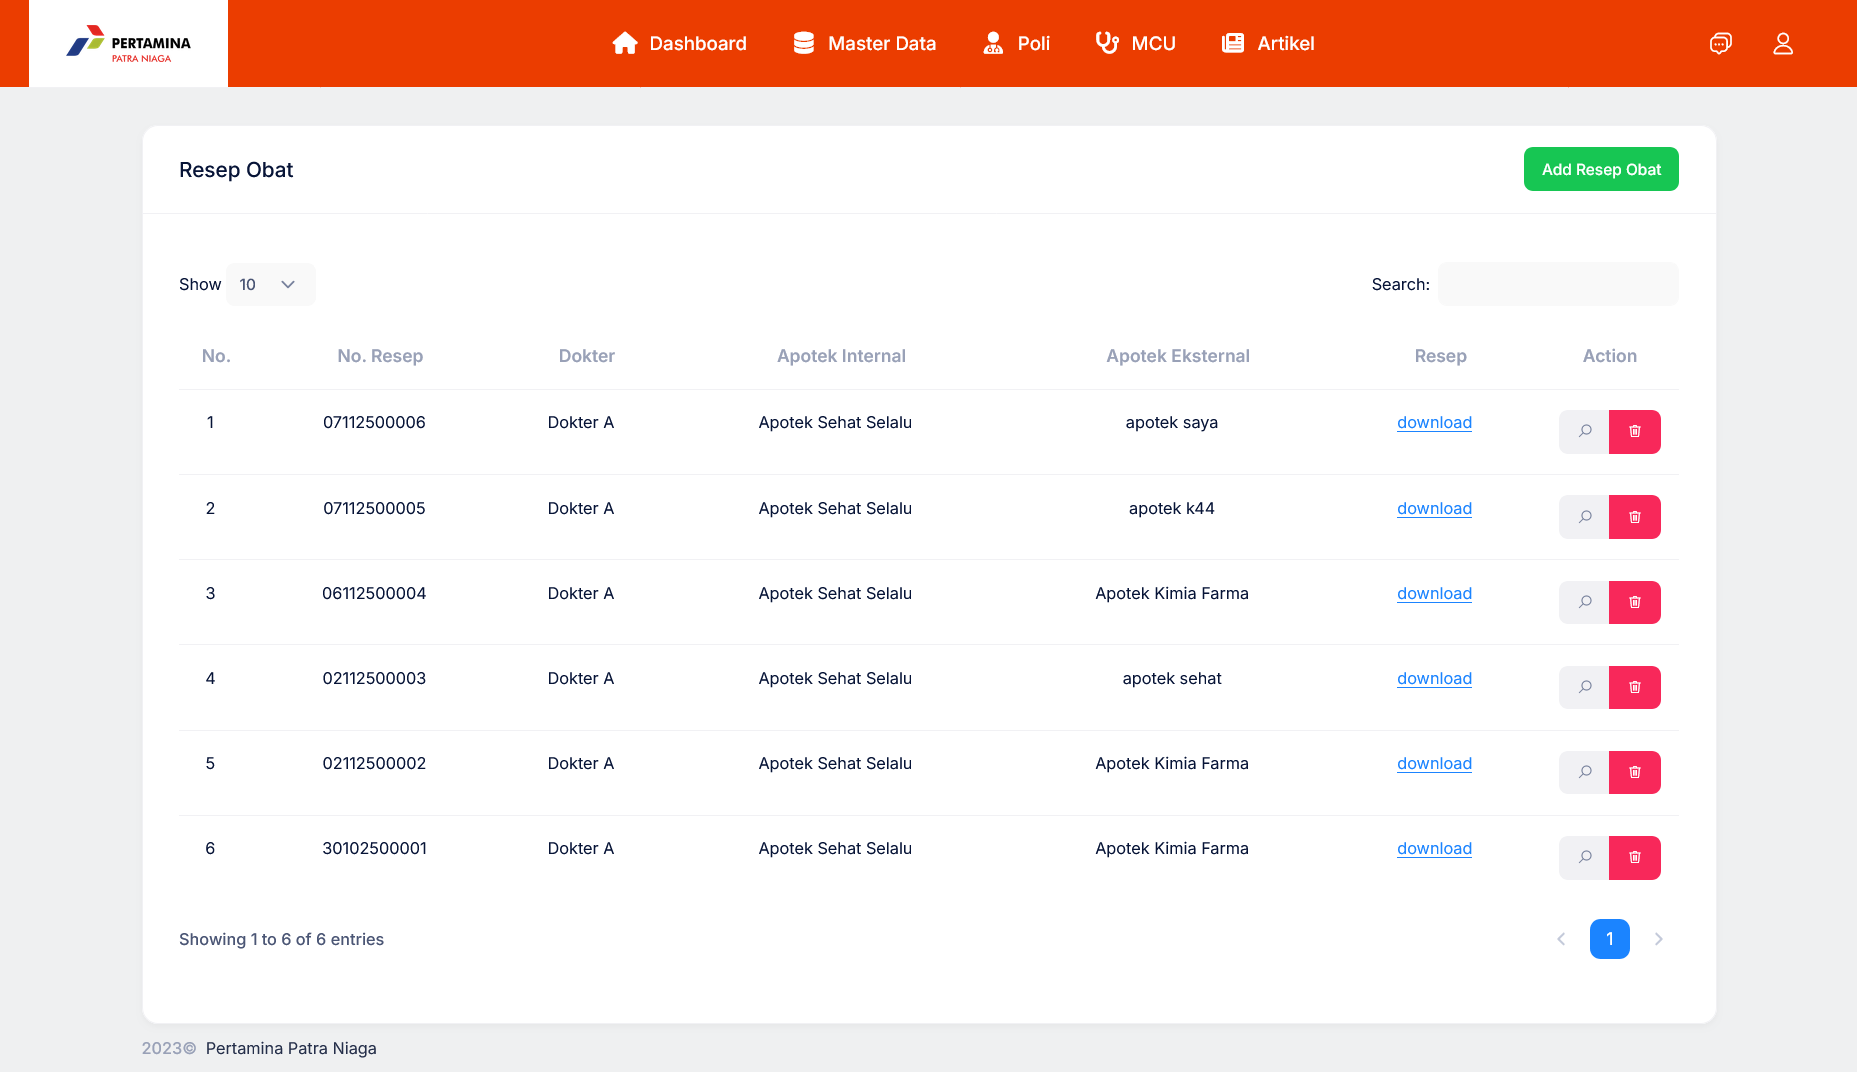Delete resep 07112500006
1857x1072 pixels.
click(1635, 432)
